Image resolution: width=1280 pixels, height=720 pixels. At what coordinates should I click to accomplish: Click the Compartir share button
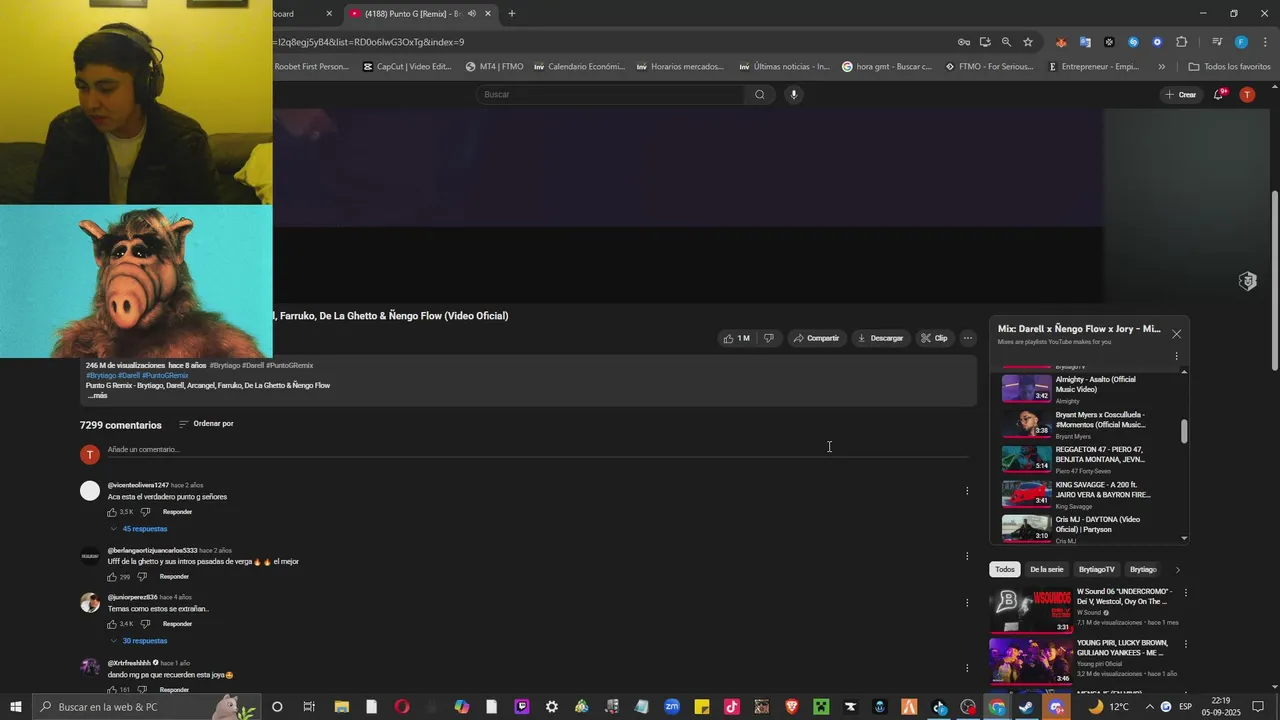point(816,338)
